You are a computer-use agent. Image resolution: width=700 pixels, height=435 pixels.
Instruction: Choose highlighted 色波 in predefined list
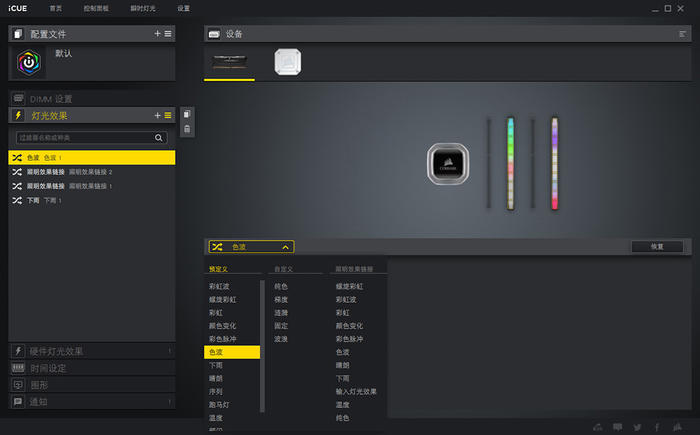click(x=232, y=352)
